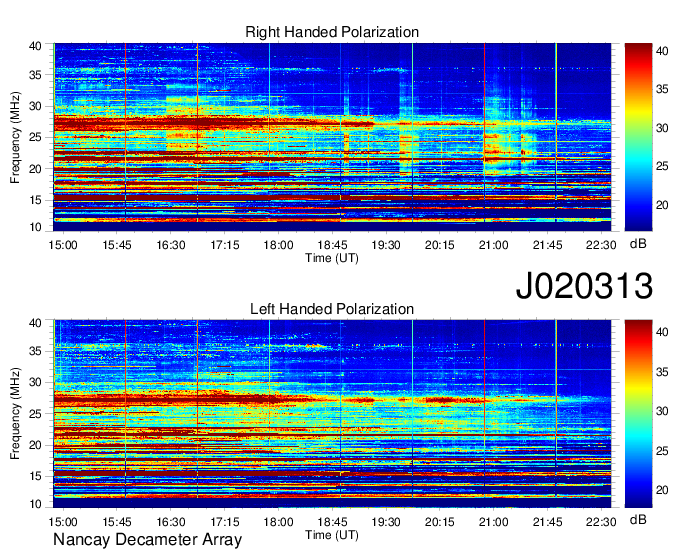The height and width of the screenshot is (552, 680).
Task: Click the dB label under upper colorbar
Action: [638, 244]
